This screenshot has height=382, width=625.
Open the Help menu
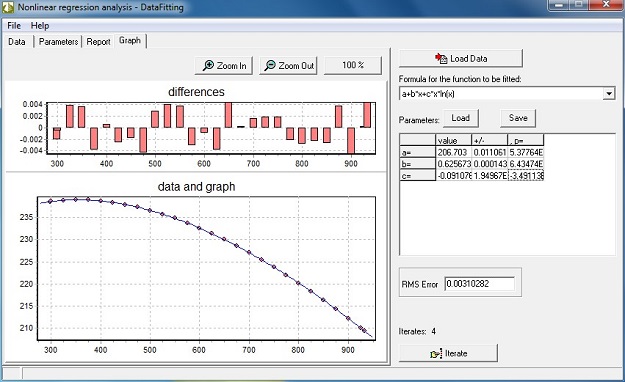pyautogui.click(x=40, y=26)
